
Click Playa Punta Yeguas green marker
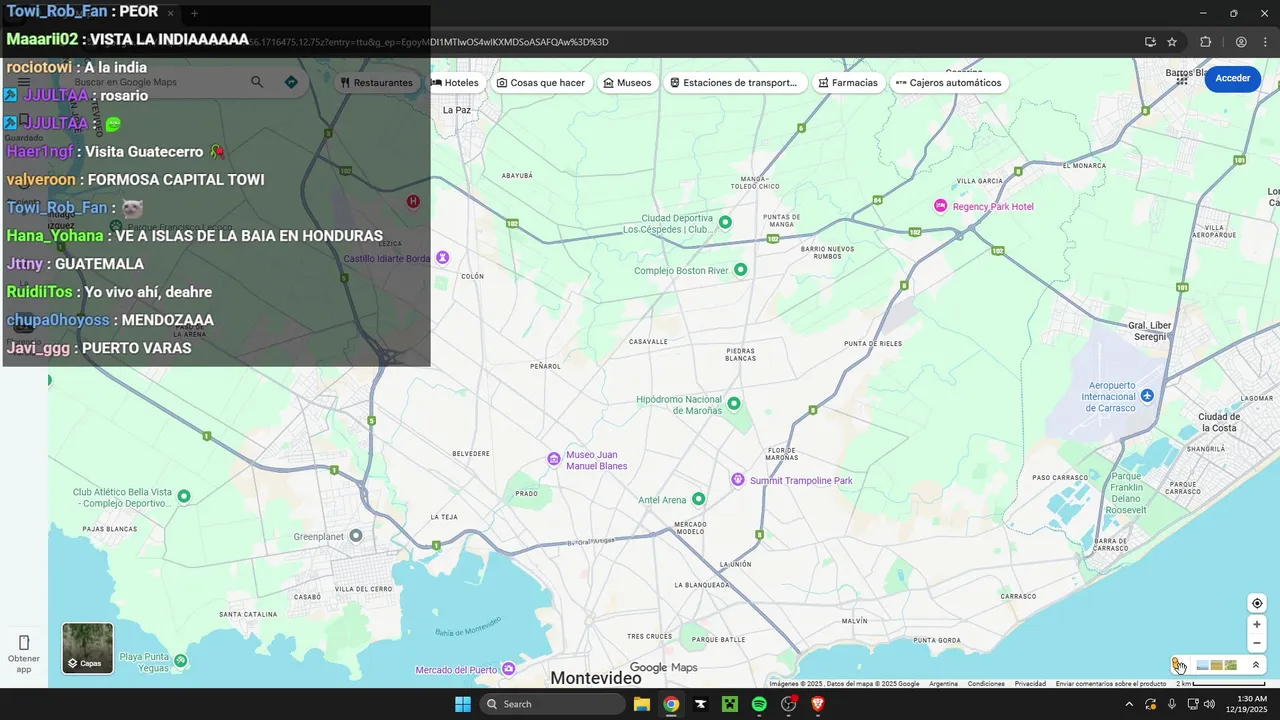(180, 661)
